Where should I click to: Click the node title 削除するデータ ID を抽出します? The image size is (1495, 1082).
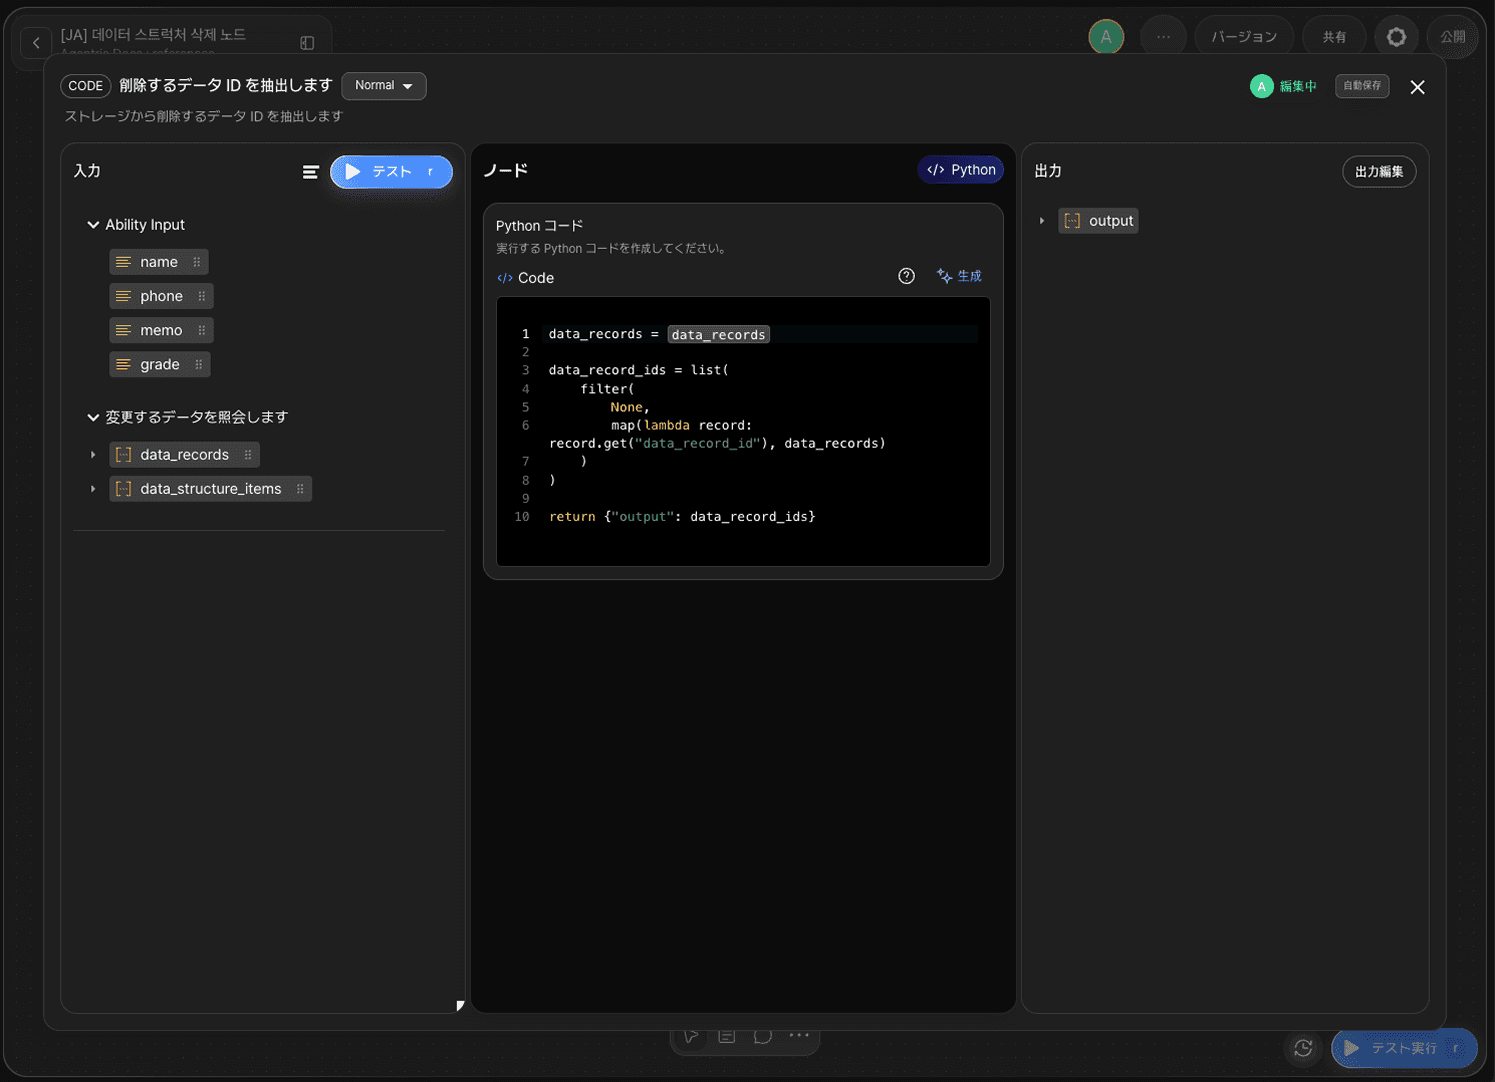(225, 86)
